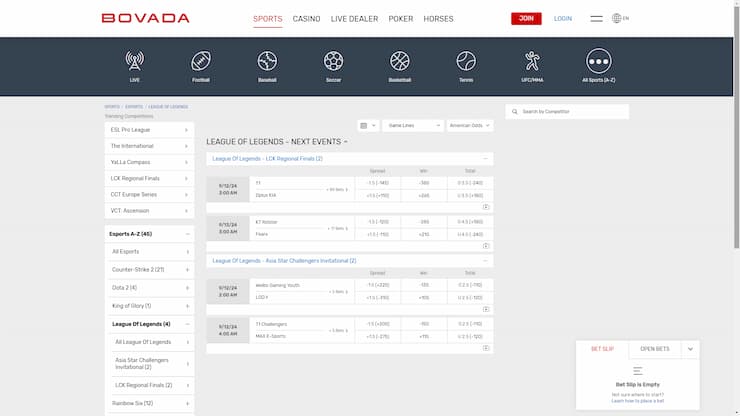Go to the Horses tab
The image size is (740, 416).
(x=438, y=19)
